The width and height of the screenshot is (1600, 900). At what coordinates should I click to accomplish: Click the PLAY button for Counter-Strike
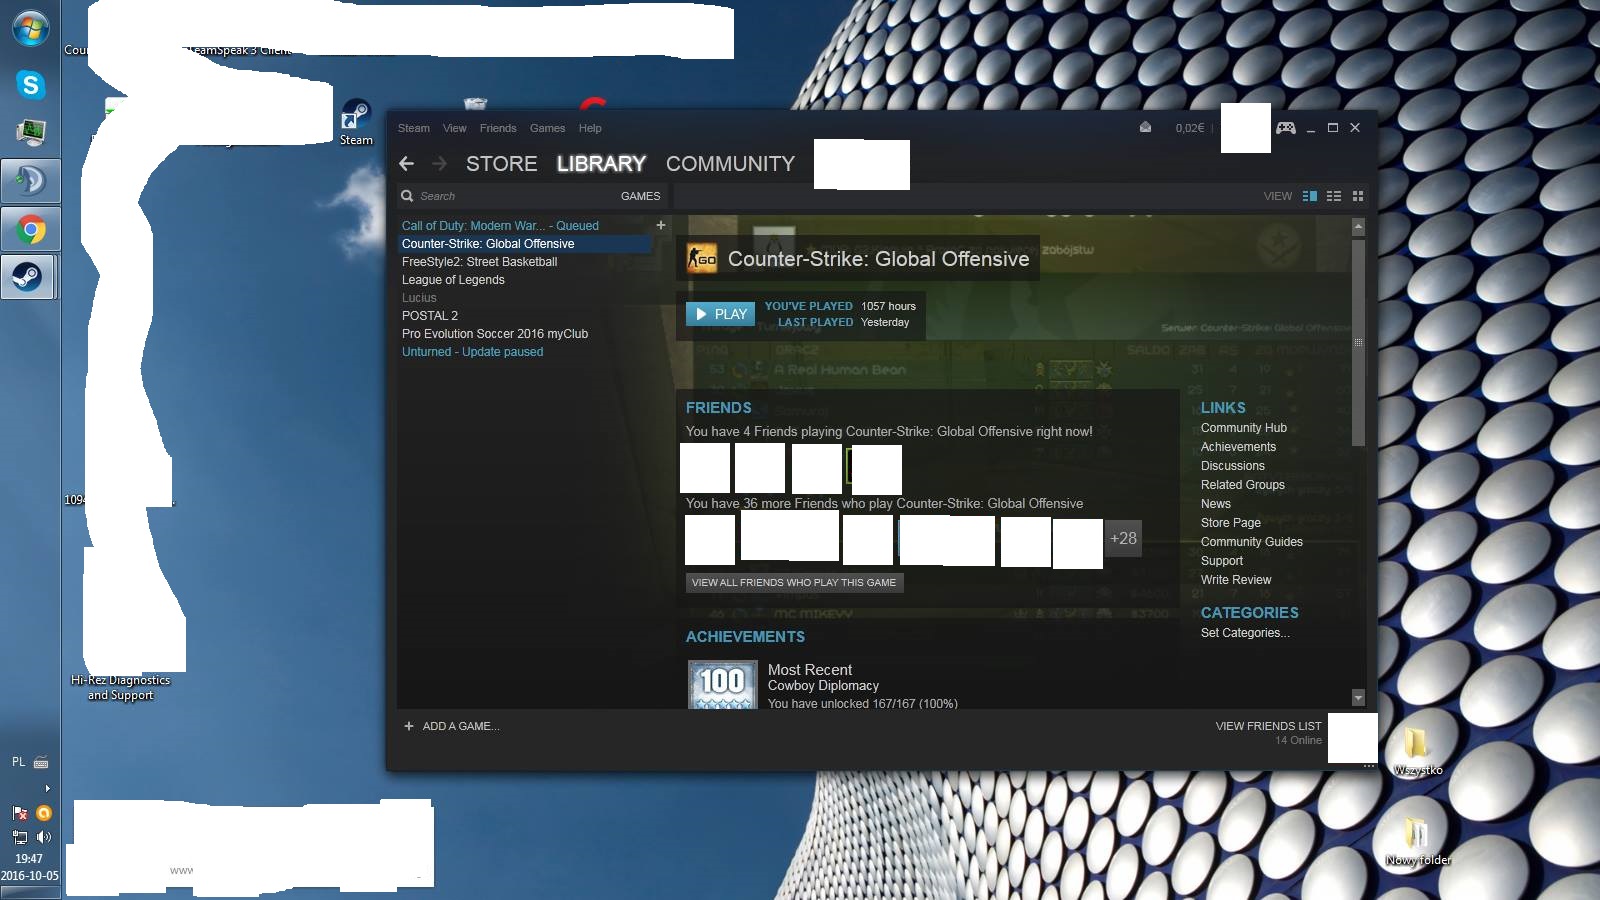[720, 314]
